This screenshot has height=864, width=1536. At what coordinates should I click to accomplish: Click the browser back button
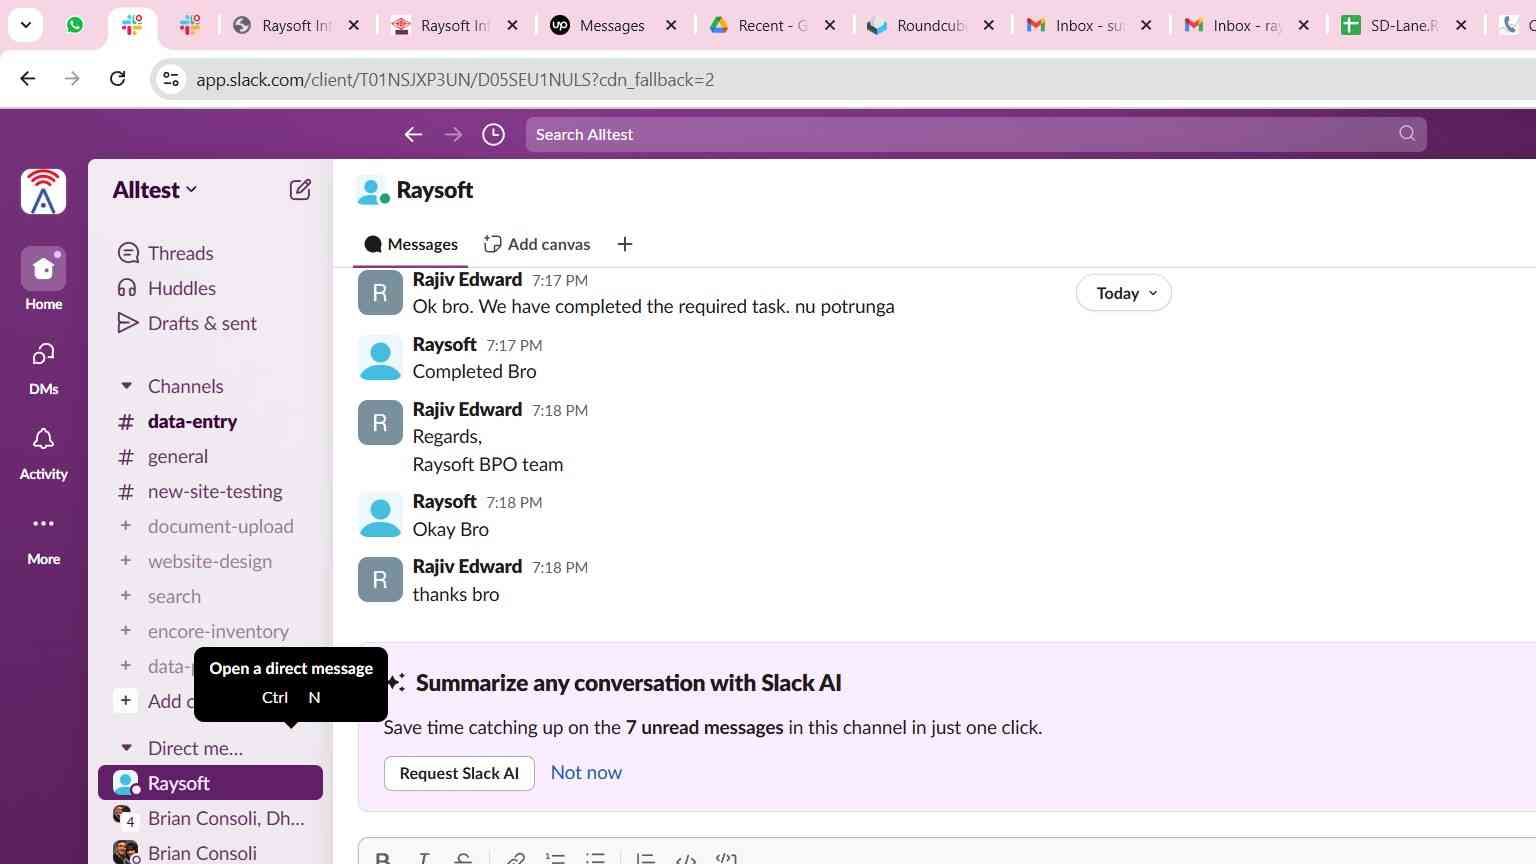pos(28,79)
